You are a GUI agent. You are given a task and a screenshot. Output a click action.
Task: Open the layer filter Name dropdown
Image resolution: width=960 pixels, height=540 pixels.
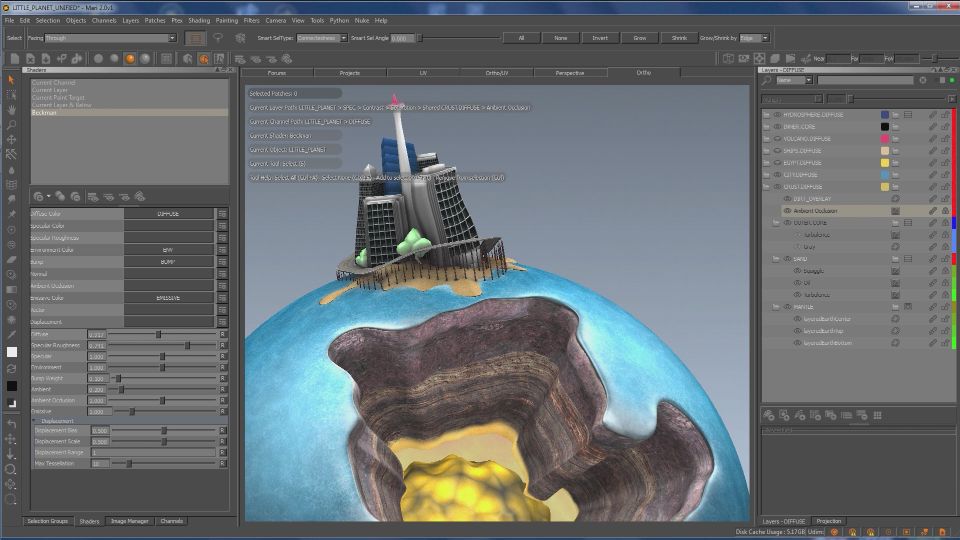(794, 80)
